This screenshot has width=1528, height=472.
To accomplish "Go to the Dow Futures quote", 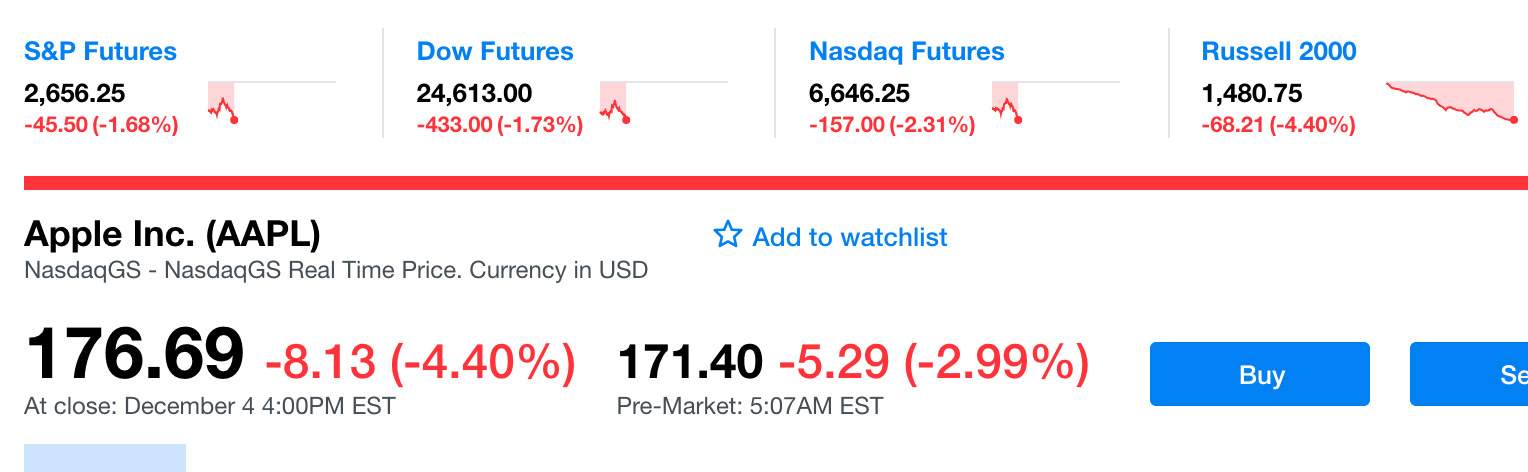I will point(495,51).
